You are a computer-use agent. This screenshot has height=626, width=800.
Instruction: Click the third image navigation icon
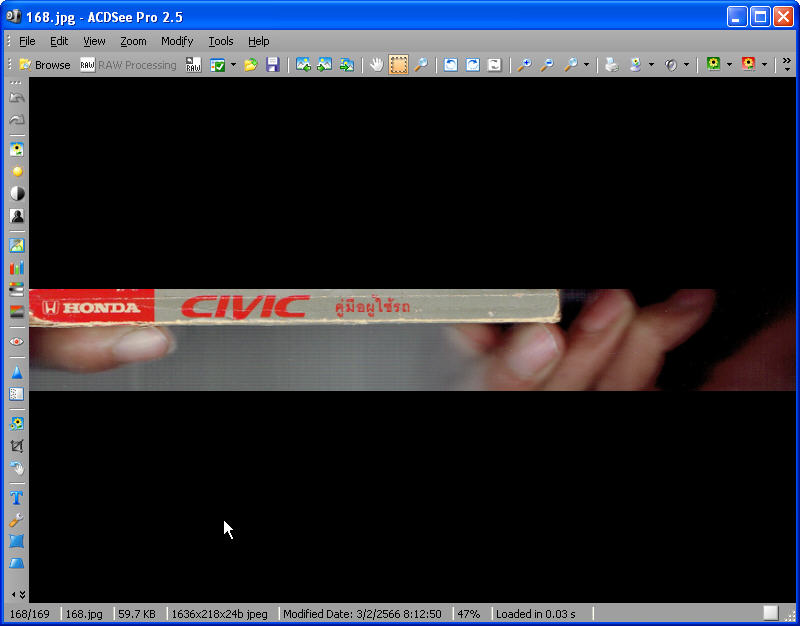pos(347,65)
